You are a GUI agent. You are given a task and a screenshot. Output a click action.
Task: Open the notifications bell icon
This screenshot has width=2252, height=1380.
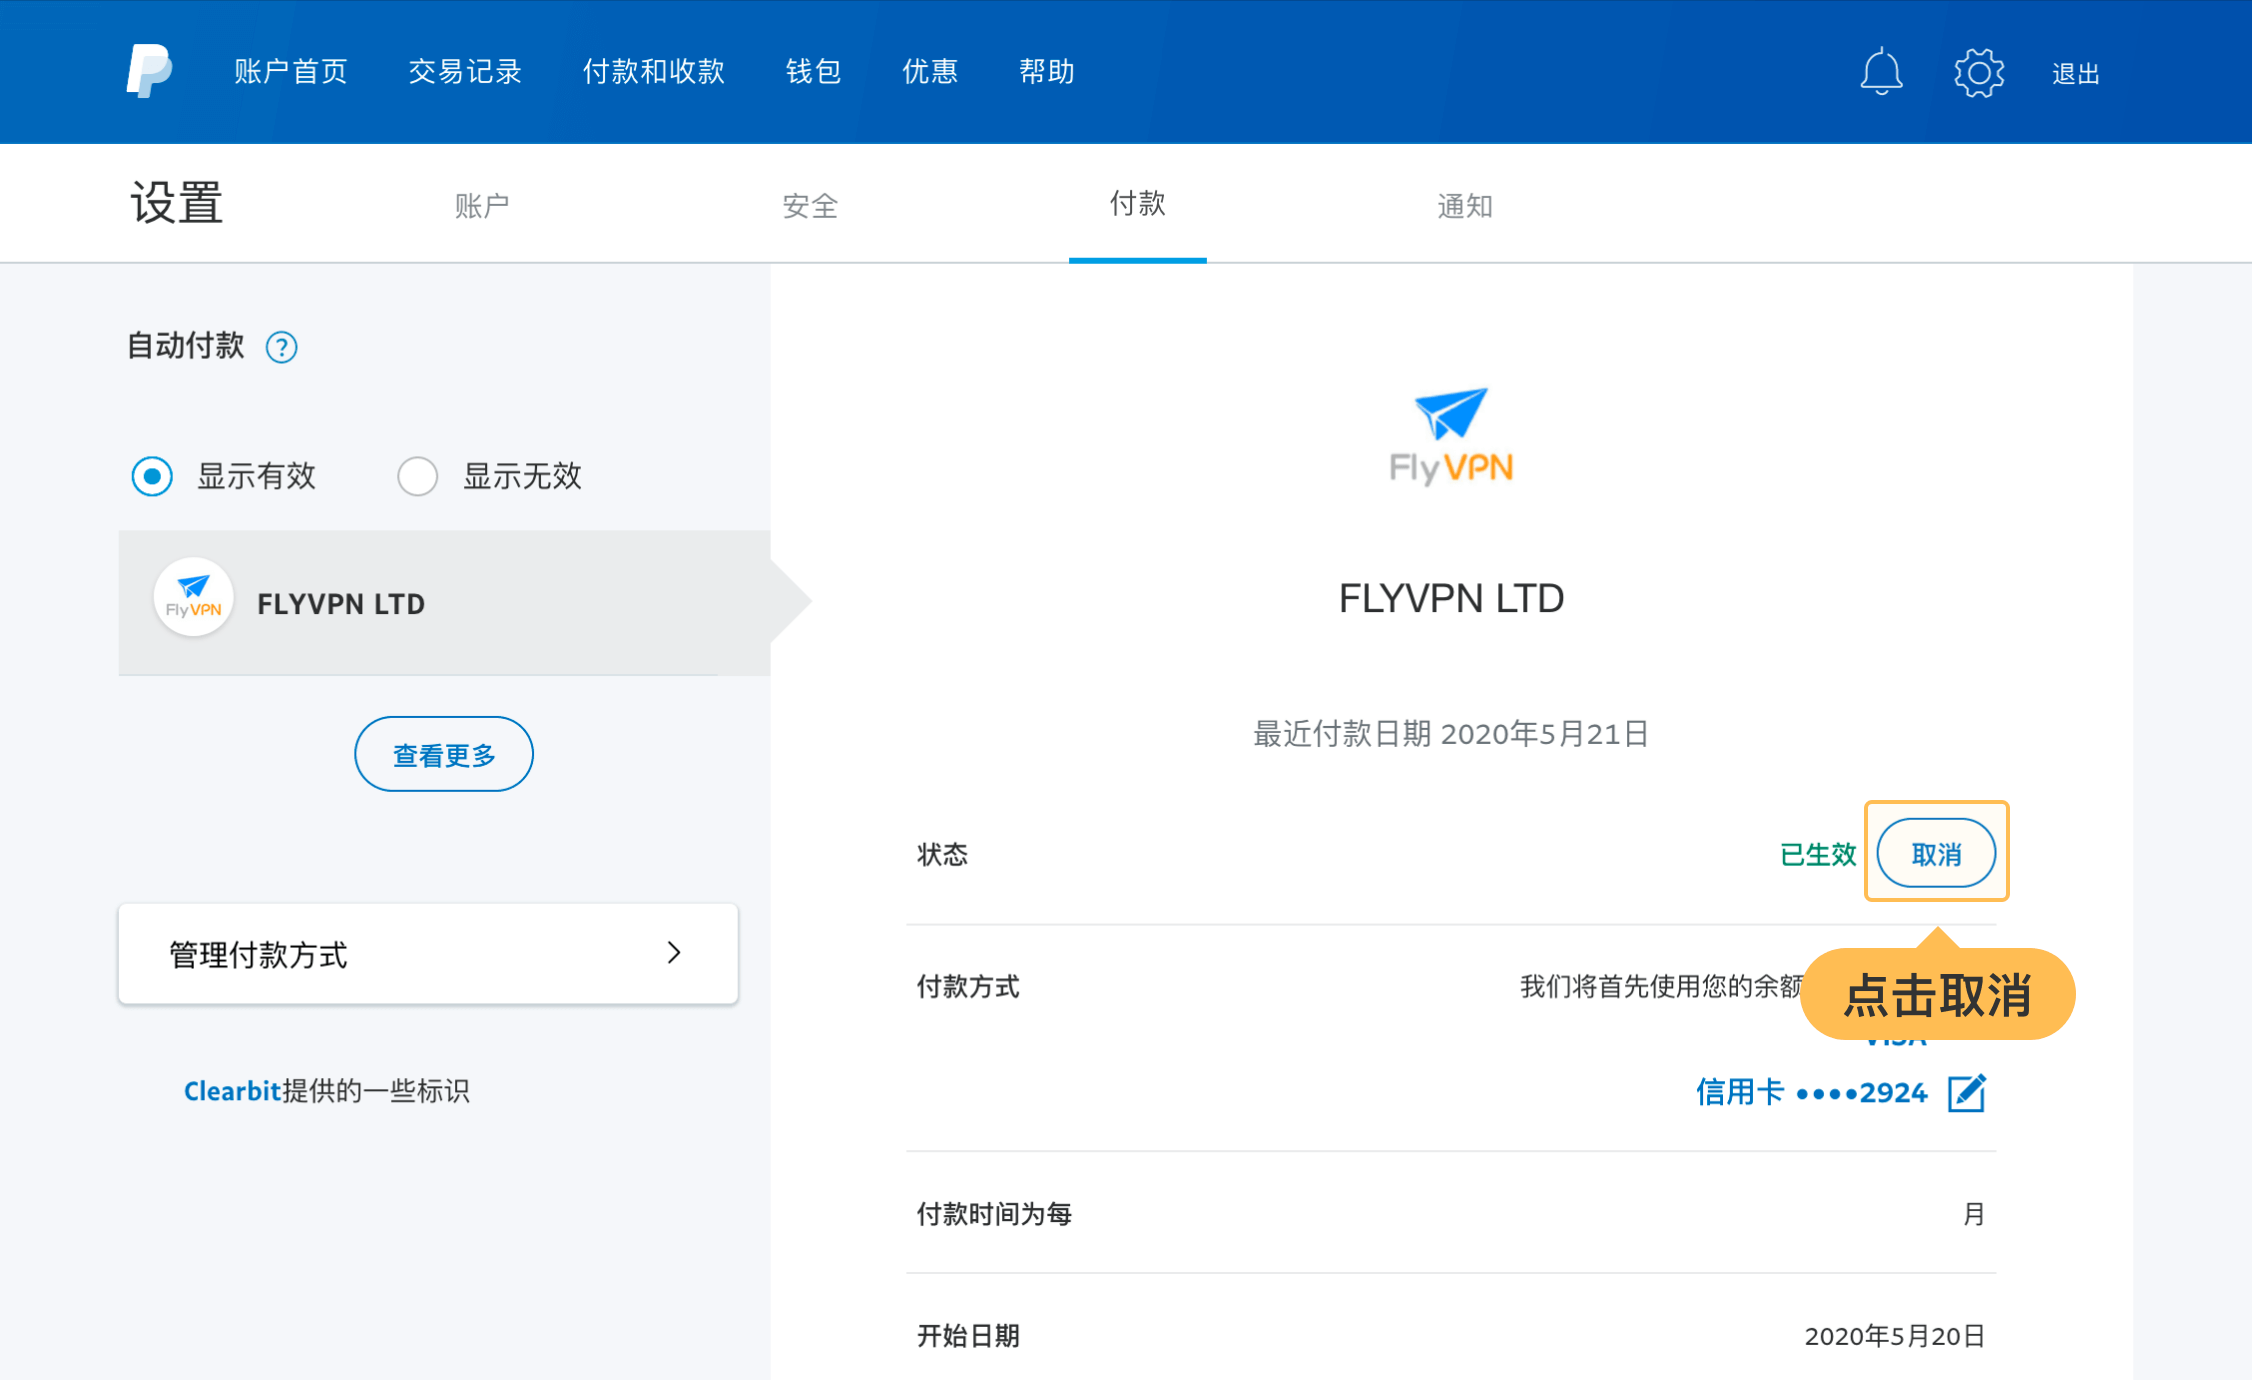pyautogui.click(x=1881, y=72)
